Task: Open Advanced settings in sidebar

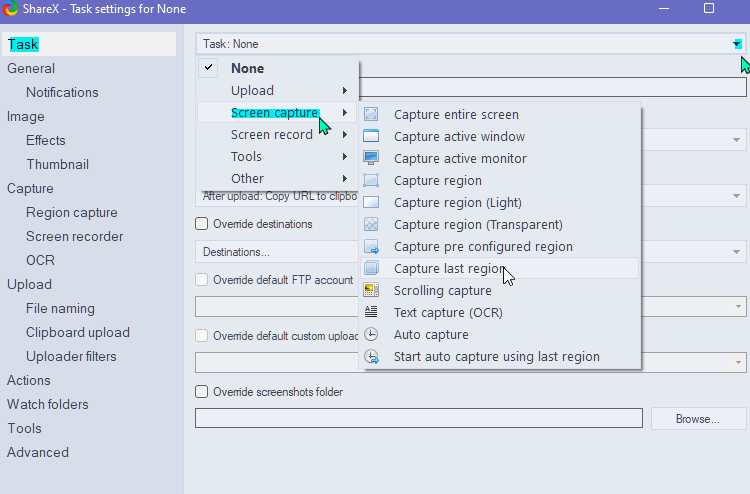Action: pyautogui.click(x=38, y=452)
